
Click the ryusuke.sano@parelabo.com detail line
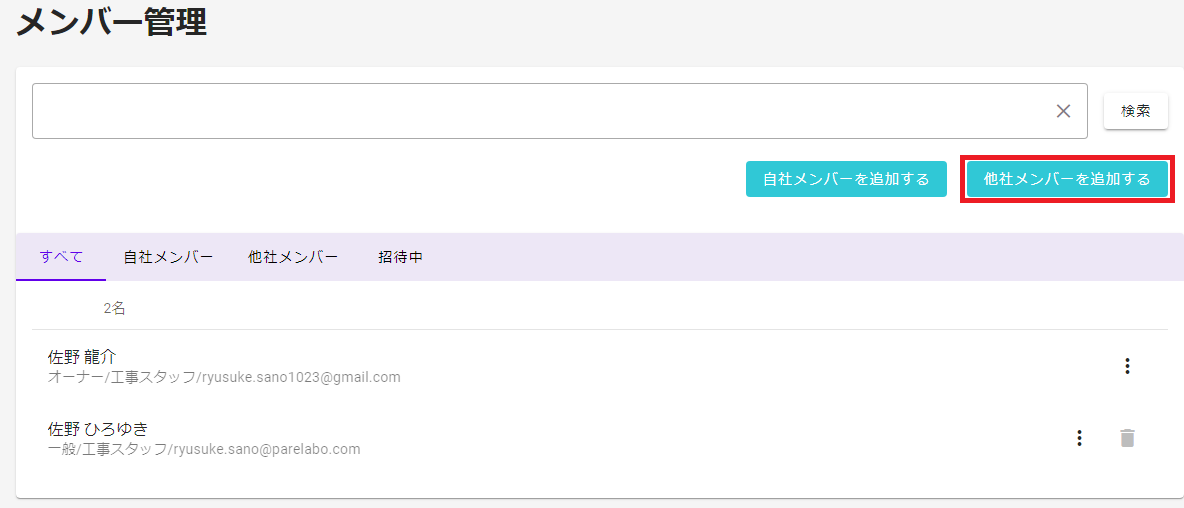coord(203,449)
